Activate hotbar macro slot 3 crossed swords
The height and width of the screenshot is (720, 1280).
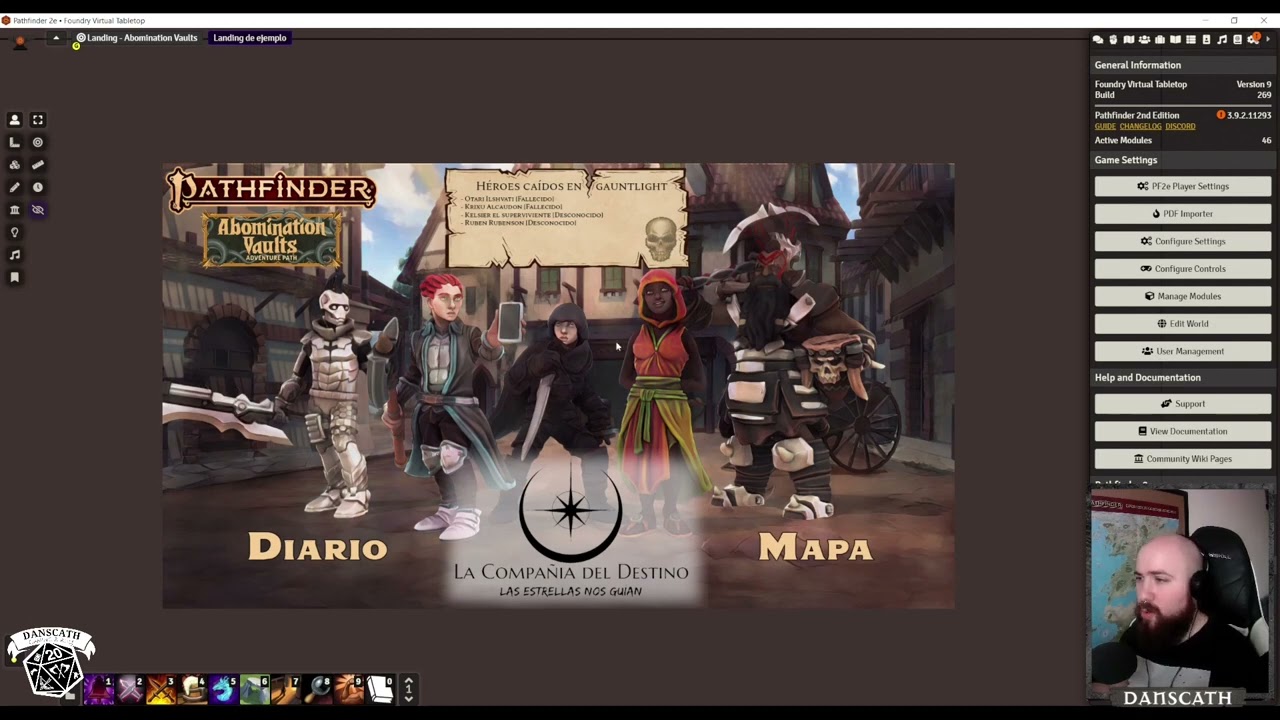(x=161, y=690)
